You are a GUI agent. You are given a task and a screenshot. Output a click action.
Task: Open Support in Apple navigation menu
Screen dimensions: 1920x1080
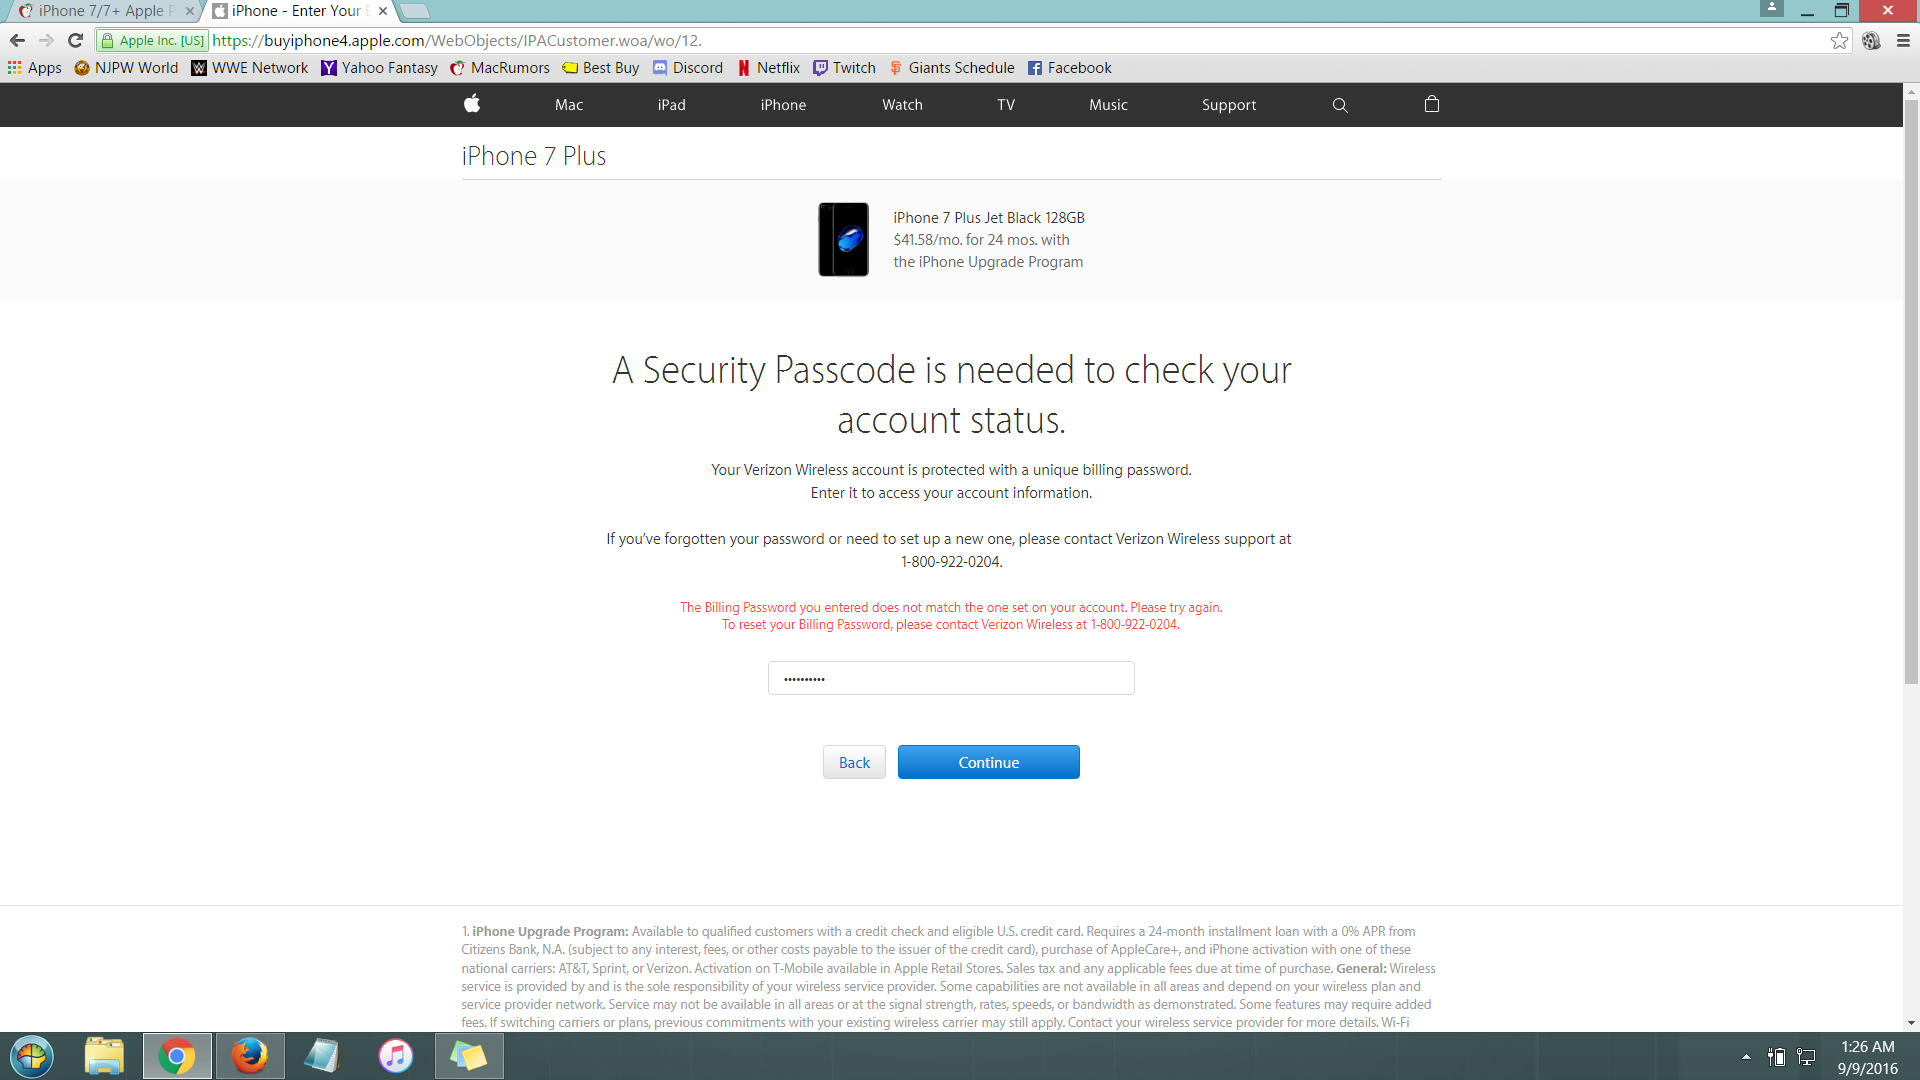tap(1229, 105)
